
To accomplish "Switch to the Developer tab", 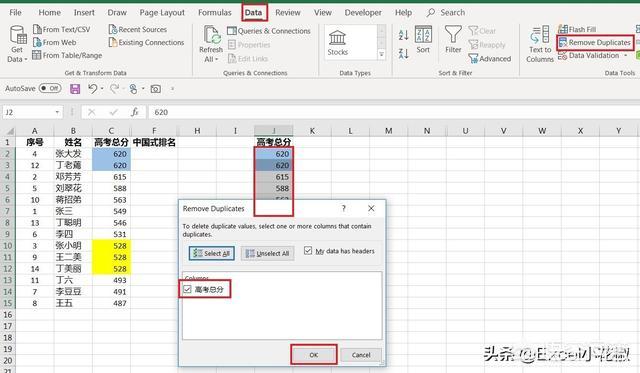I will 363,13.
